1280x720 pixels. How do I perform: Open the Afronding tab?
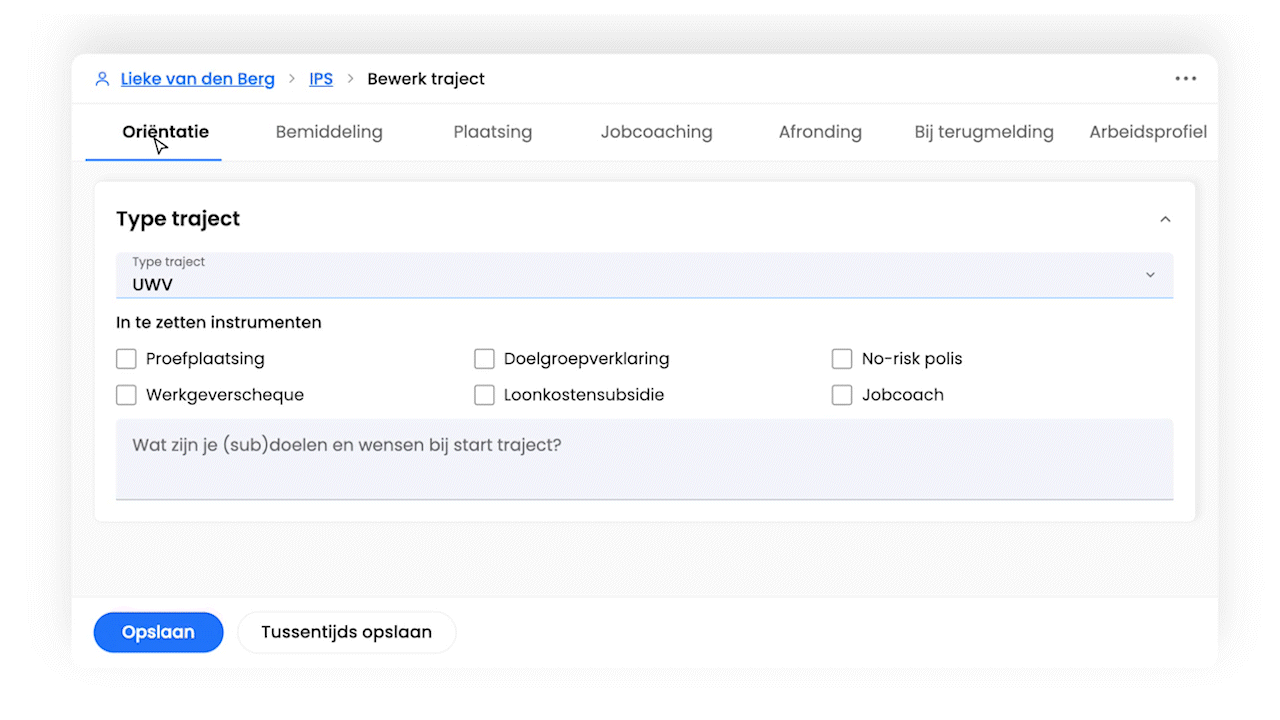point(820,132)
